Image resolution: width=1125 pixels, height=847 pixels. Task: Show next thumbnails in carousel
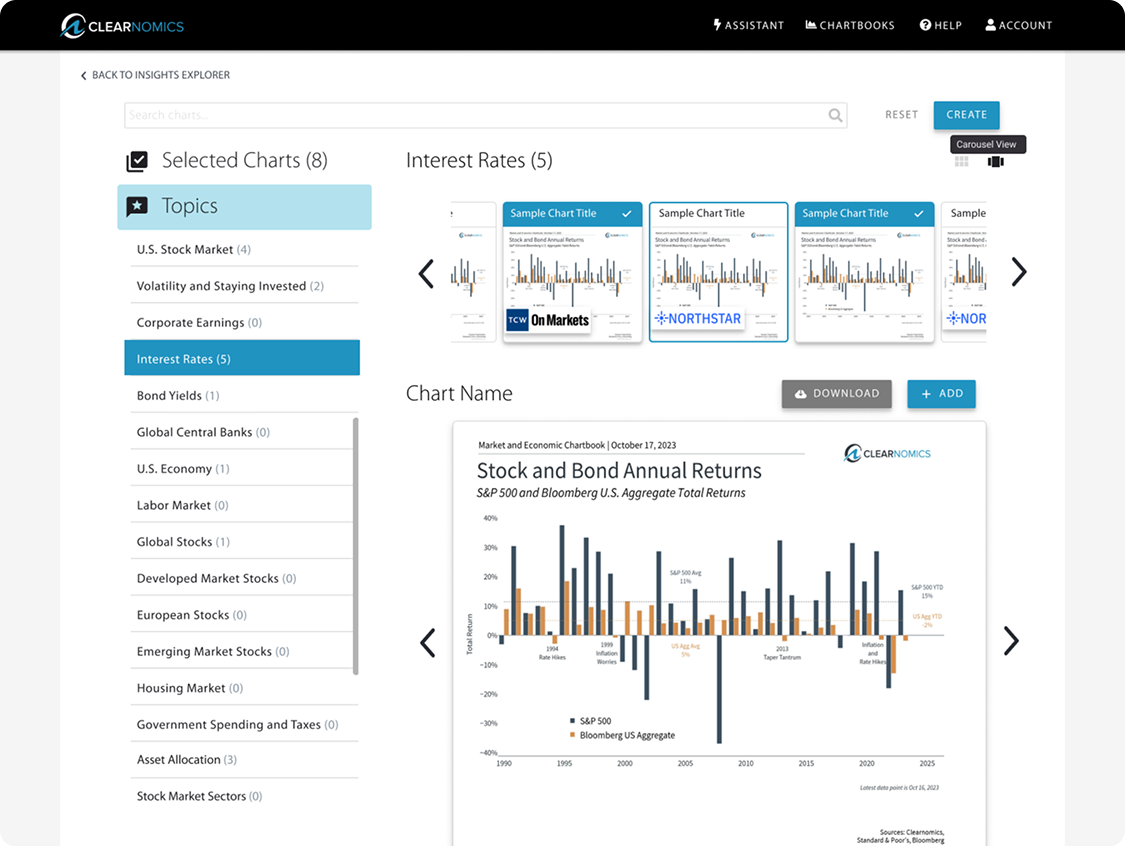[x=1019, y=272]
